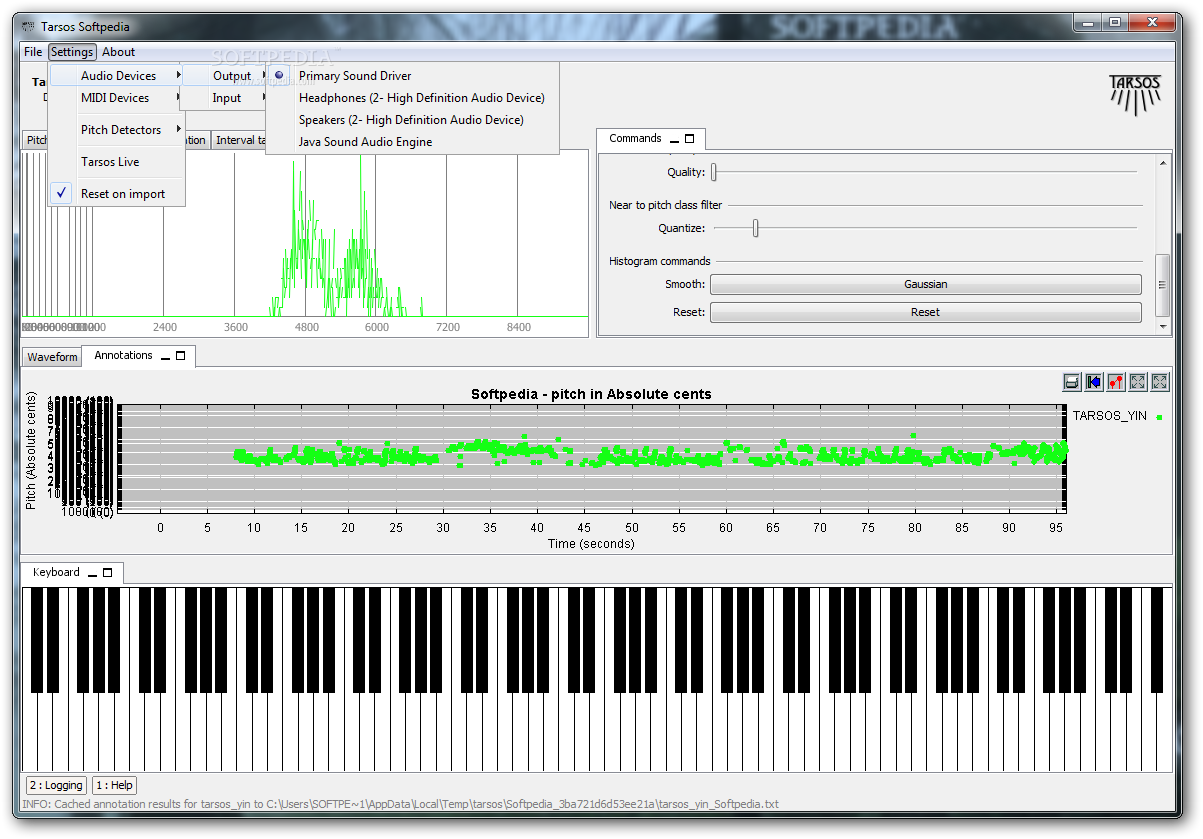Open the Input submenu
The image size is (1203, 839).
click(x=225, y=98)
